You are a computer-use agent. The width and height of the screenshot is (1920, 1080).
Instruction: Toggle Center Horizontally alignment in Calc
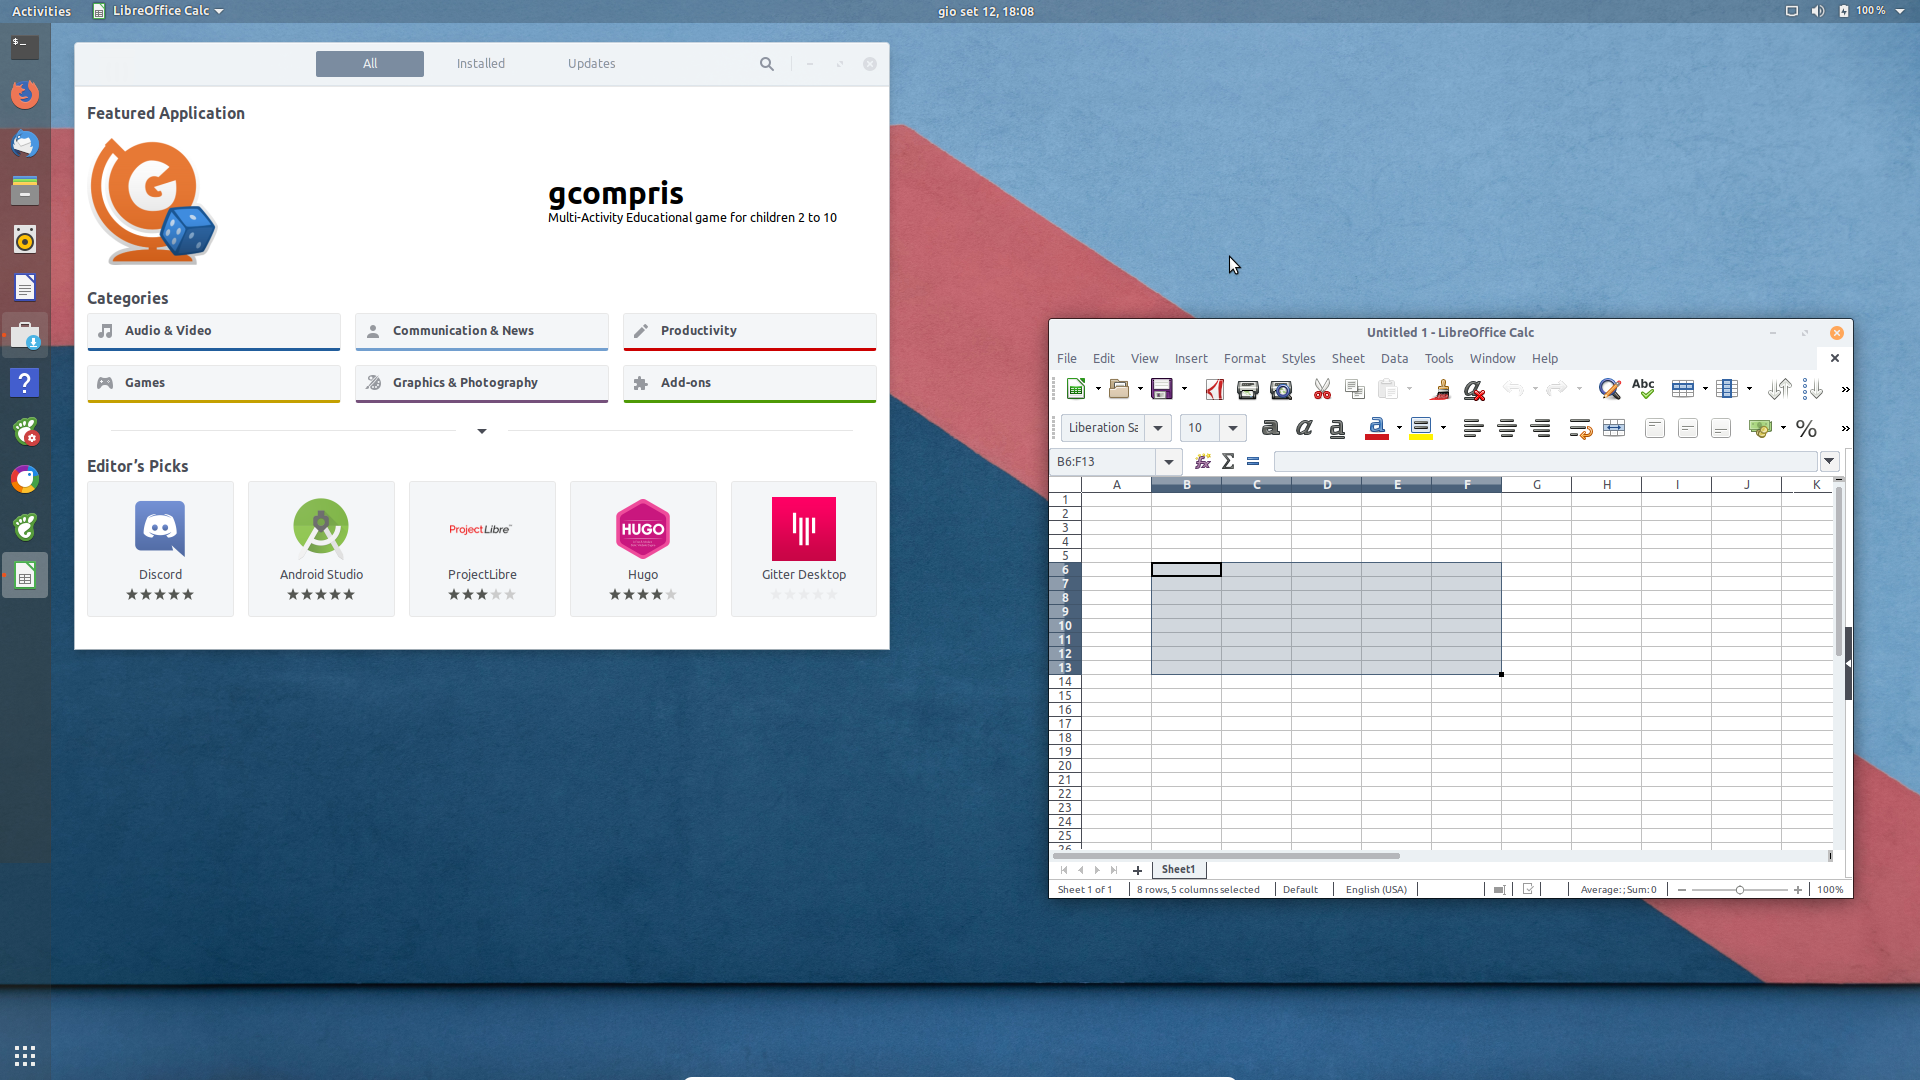(x=1507, y=428)
